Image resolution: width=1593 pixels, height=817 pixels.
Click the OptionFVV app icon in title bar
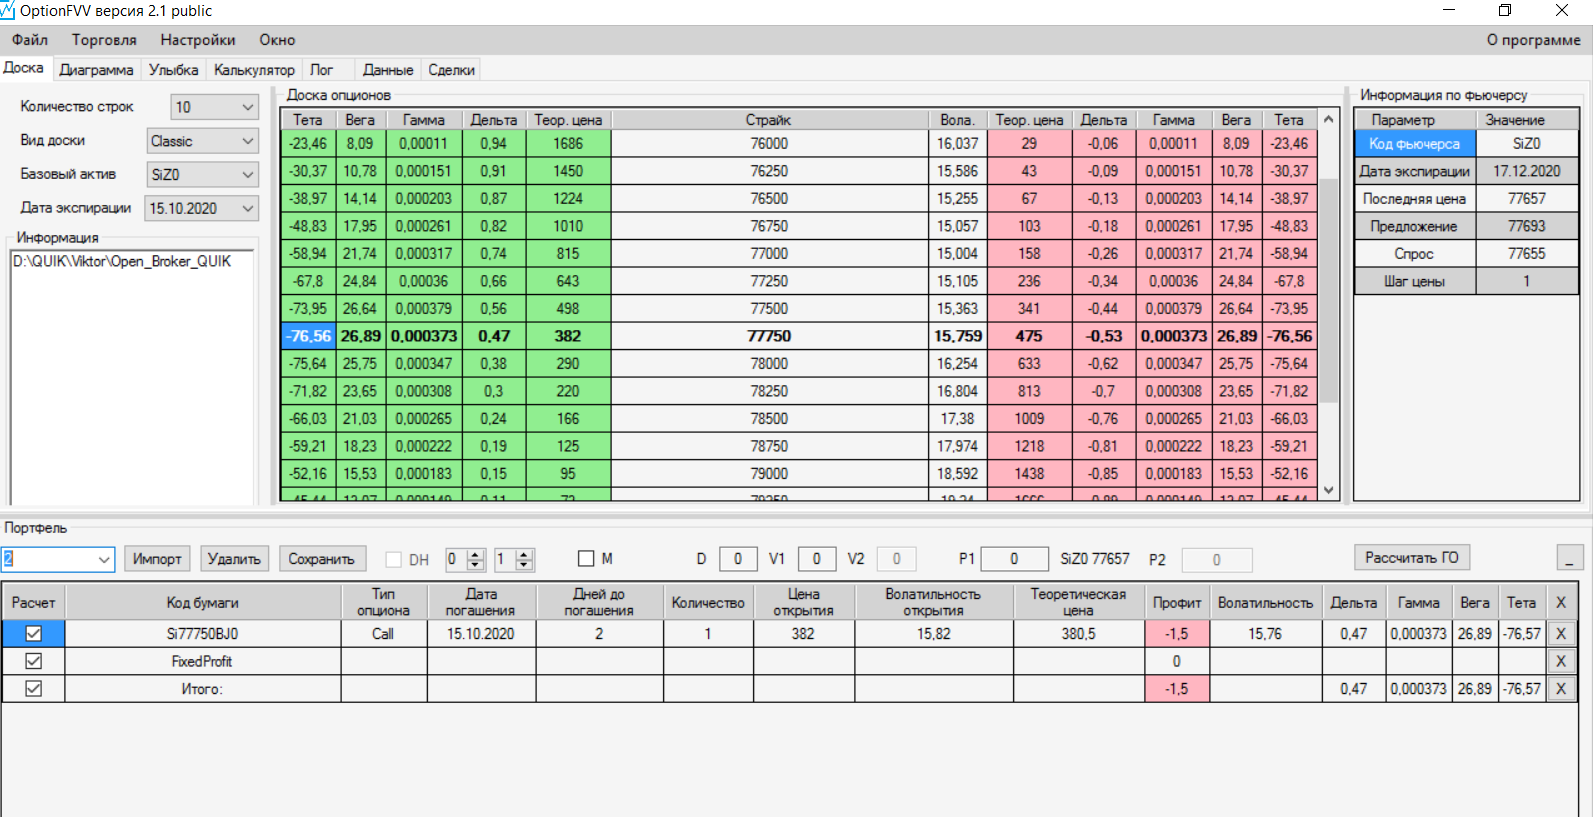click(x=8, y=11)
